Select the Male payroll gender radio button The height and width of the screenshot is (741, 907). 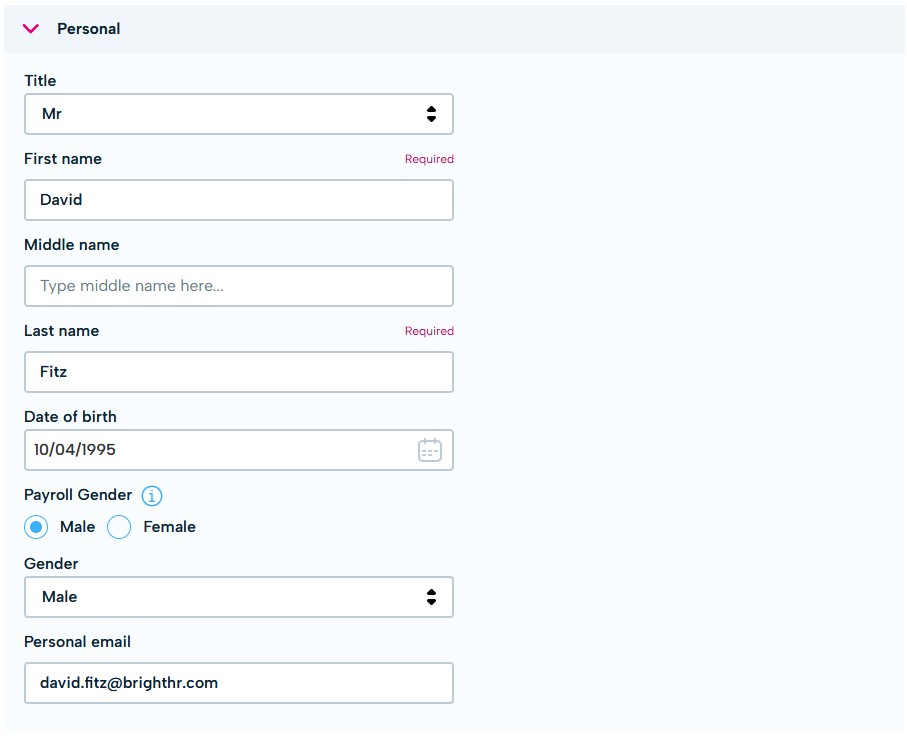click(36, 527)
